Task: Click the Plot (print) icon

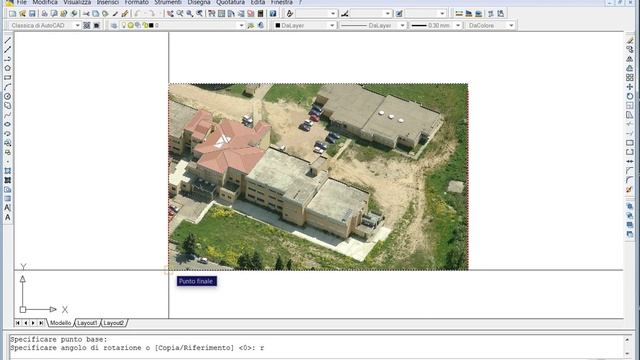Action: pos(44,13)
